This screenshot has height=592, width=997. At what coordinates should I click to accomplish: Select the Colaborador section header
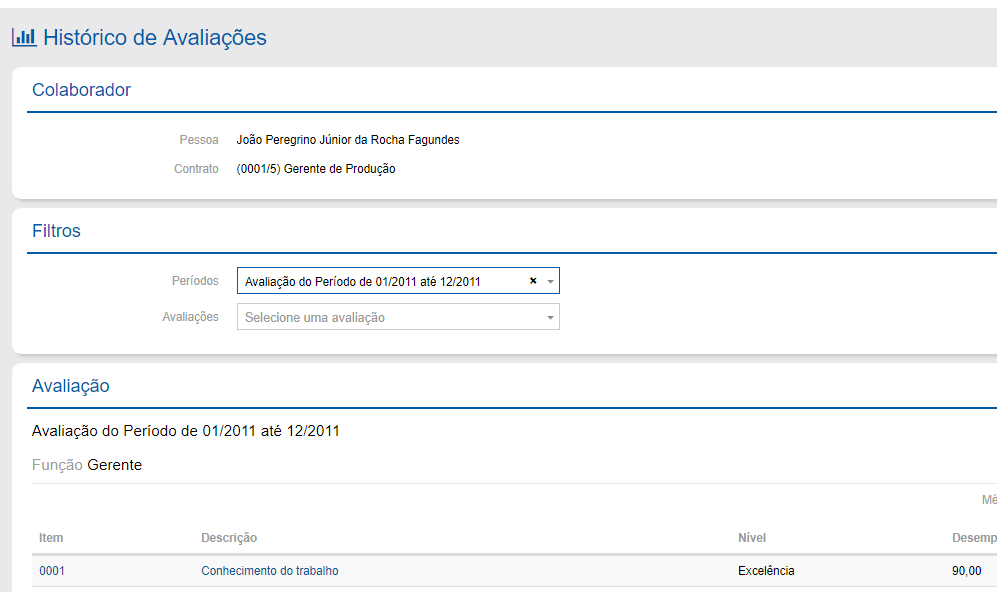tap(81, 90)
